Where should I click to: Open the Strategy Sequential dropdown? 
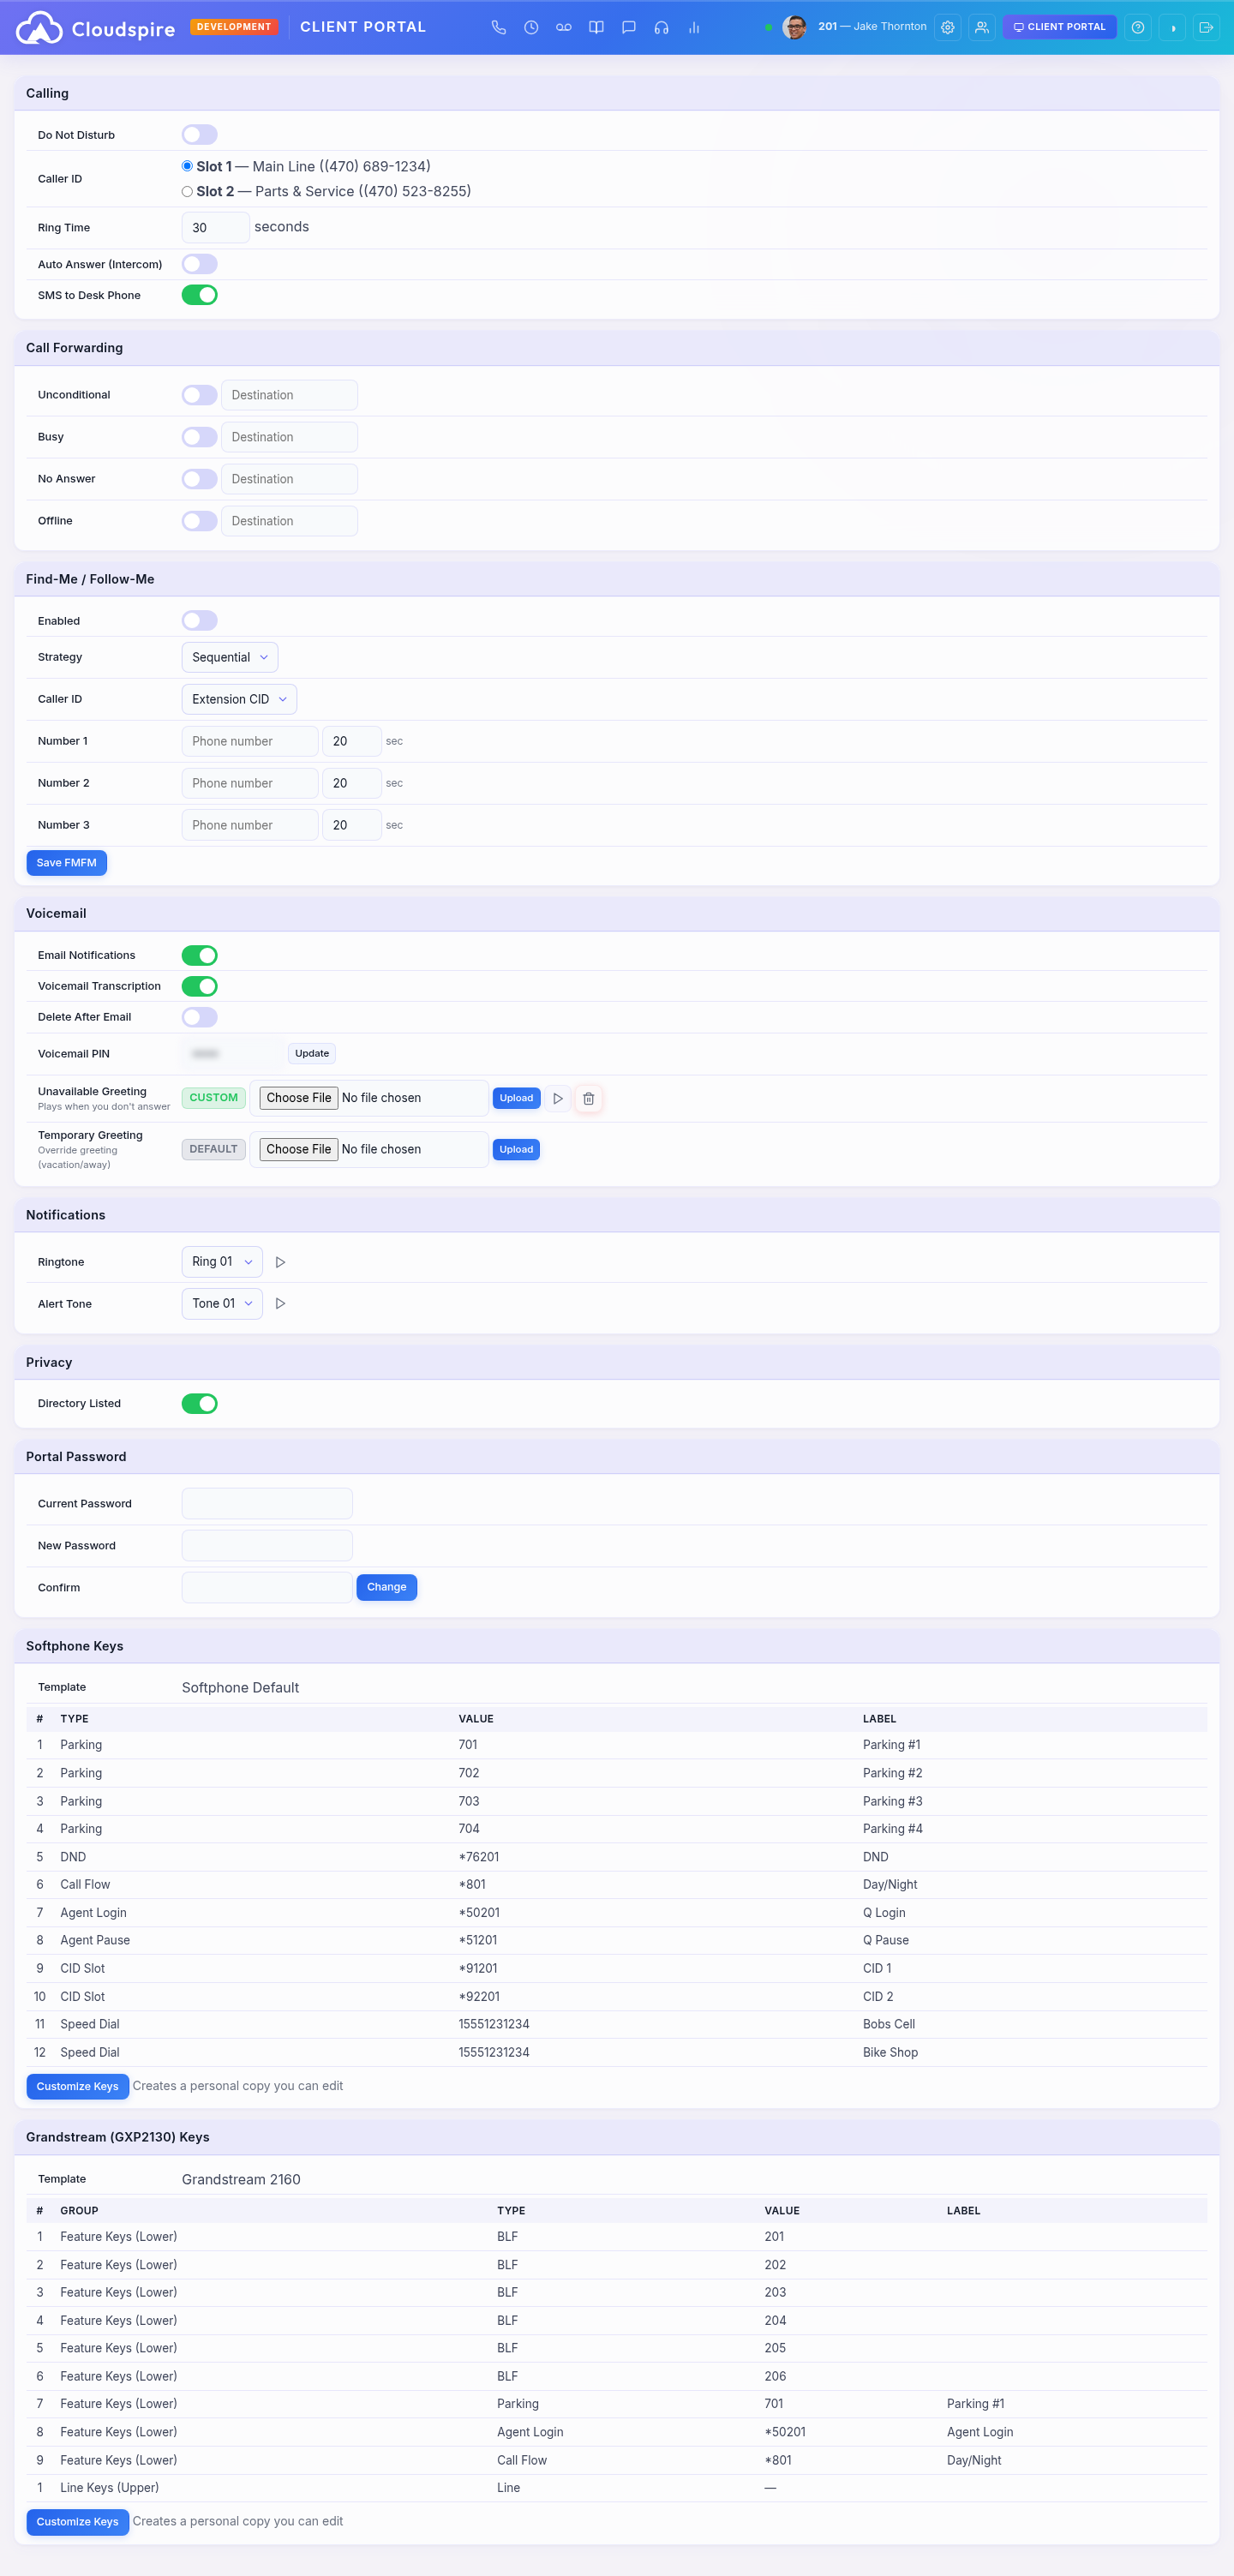pyautogui.click(x=229, y=657)
